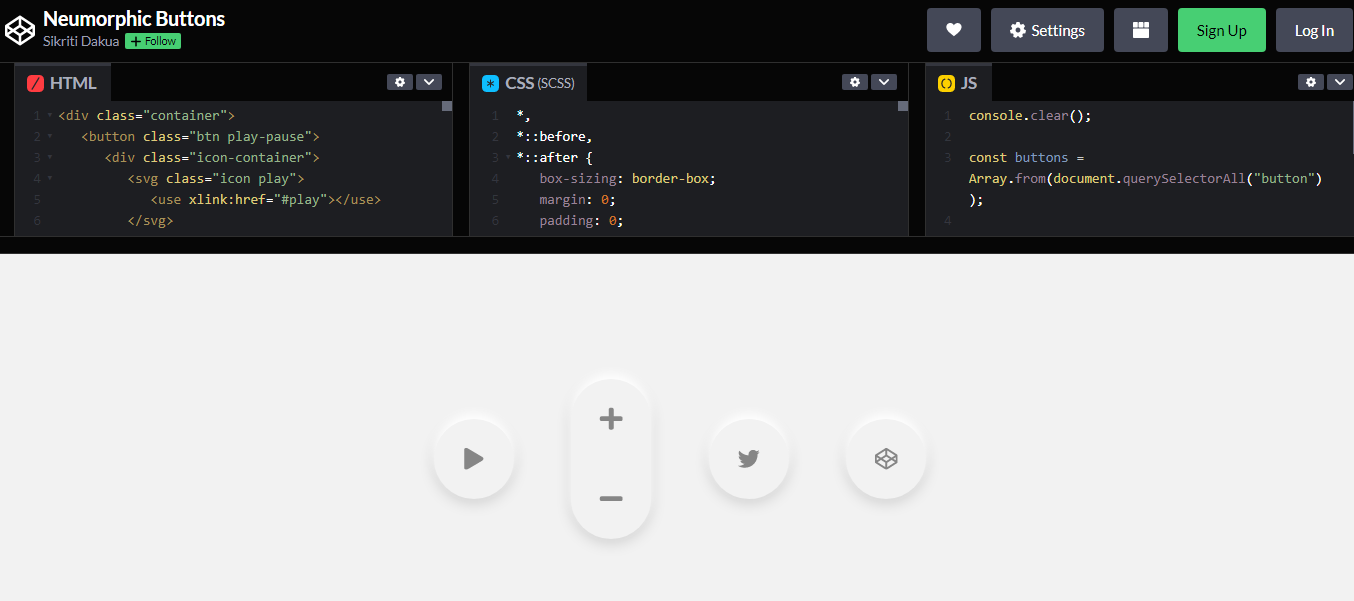Viewport: 1354px width, 601px height.
Task: Select the CSS (SCSS) editor tab
Action: pyautogui.click(x=529, y=83)
